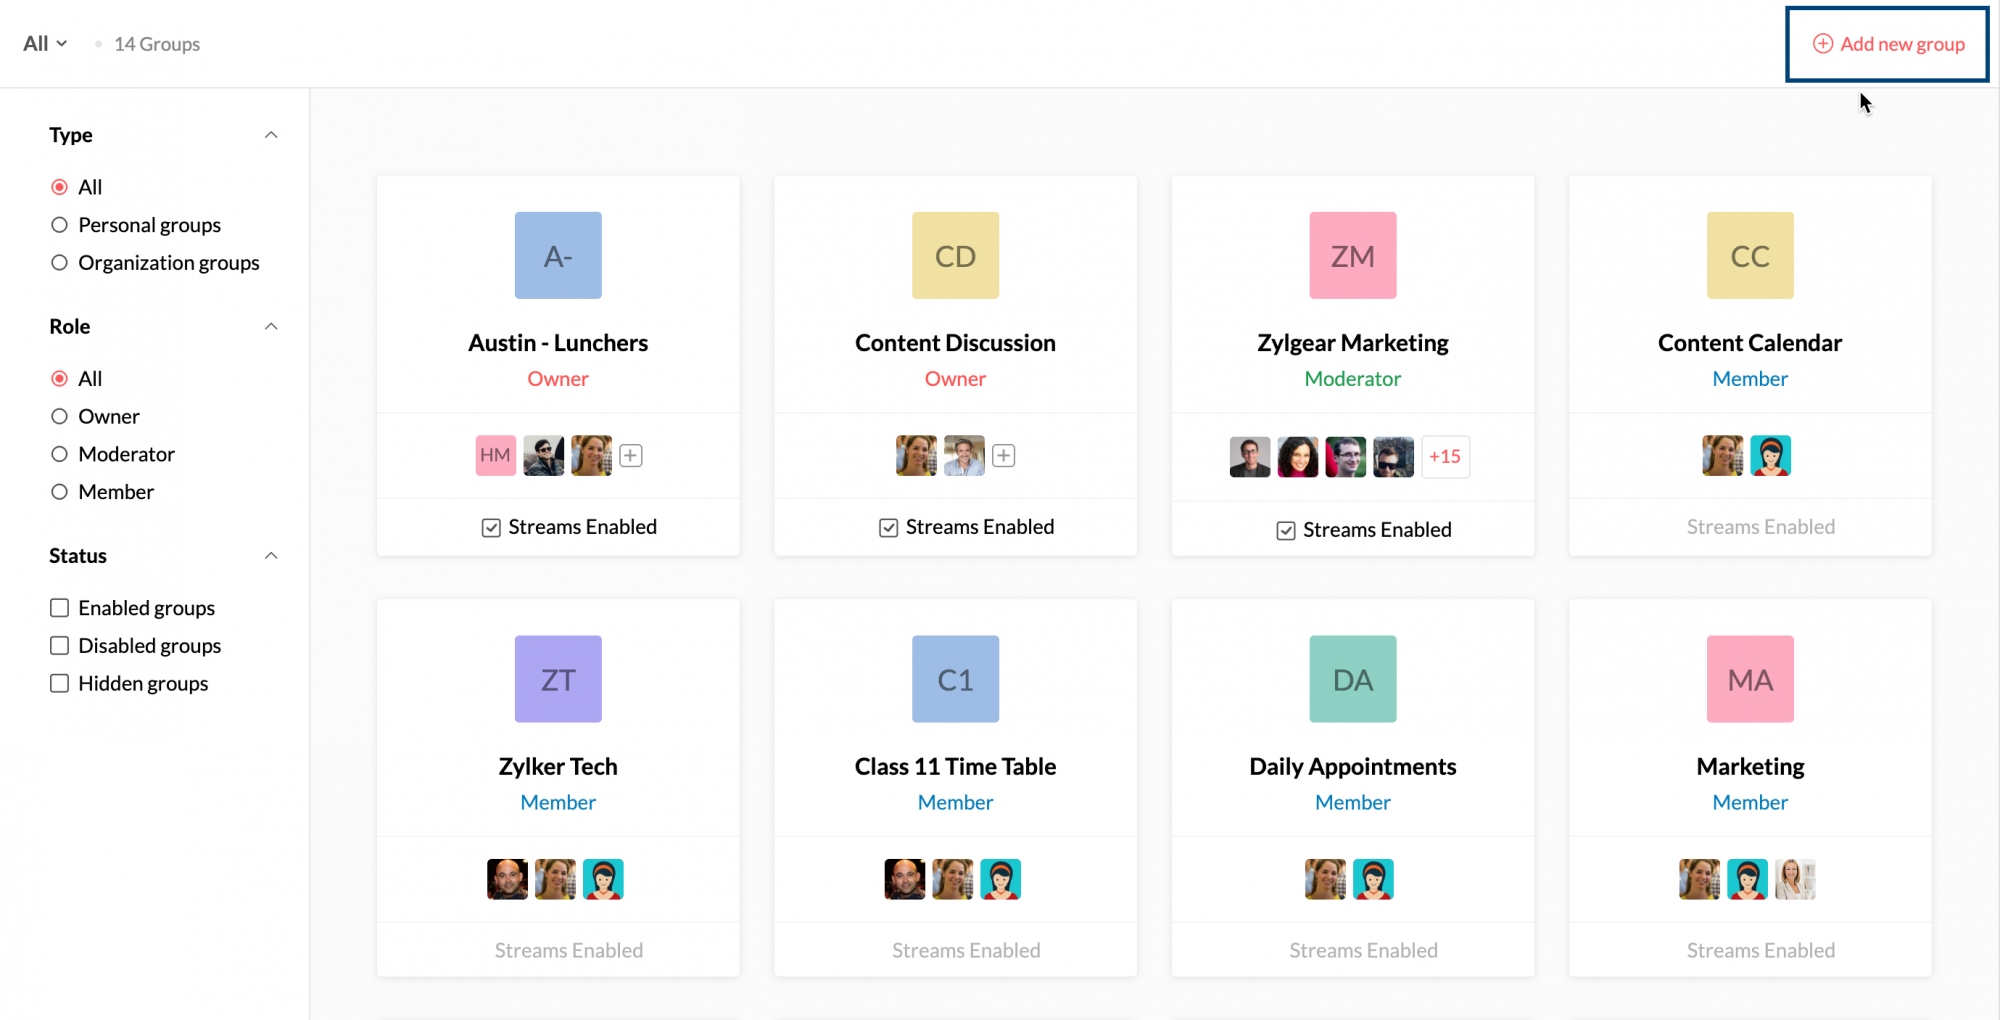
Task: Add member to Austin - Lunchers group
Action: 630,456
